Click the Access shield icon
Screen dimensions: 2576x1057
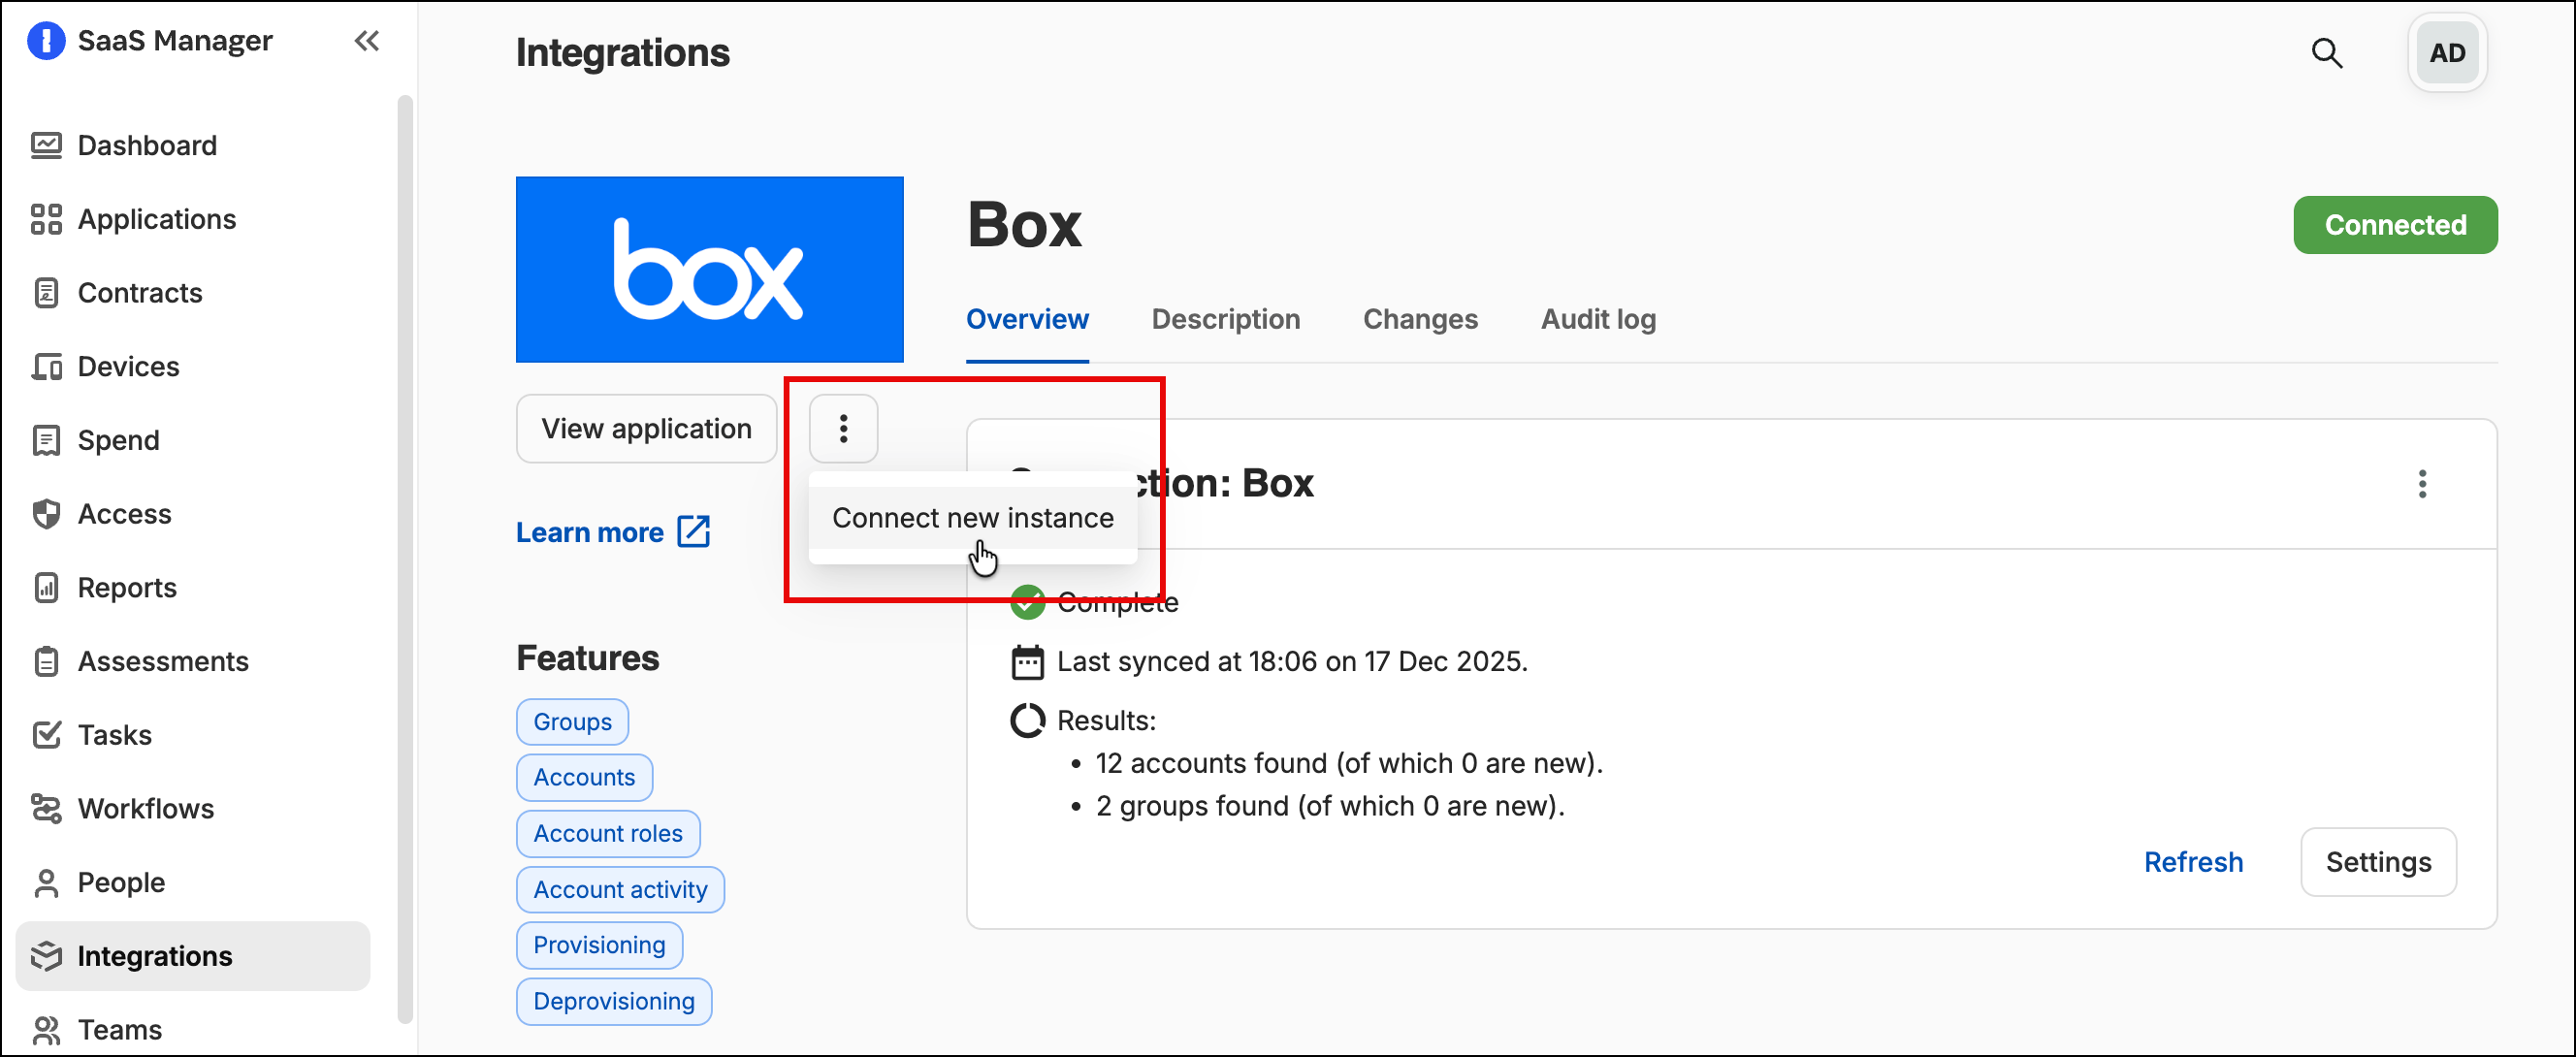[46, 514]
